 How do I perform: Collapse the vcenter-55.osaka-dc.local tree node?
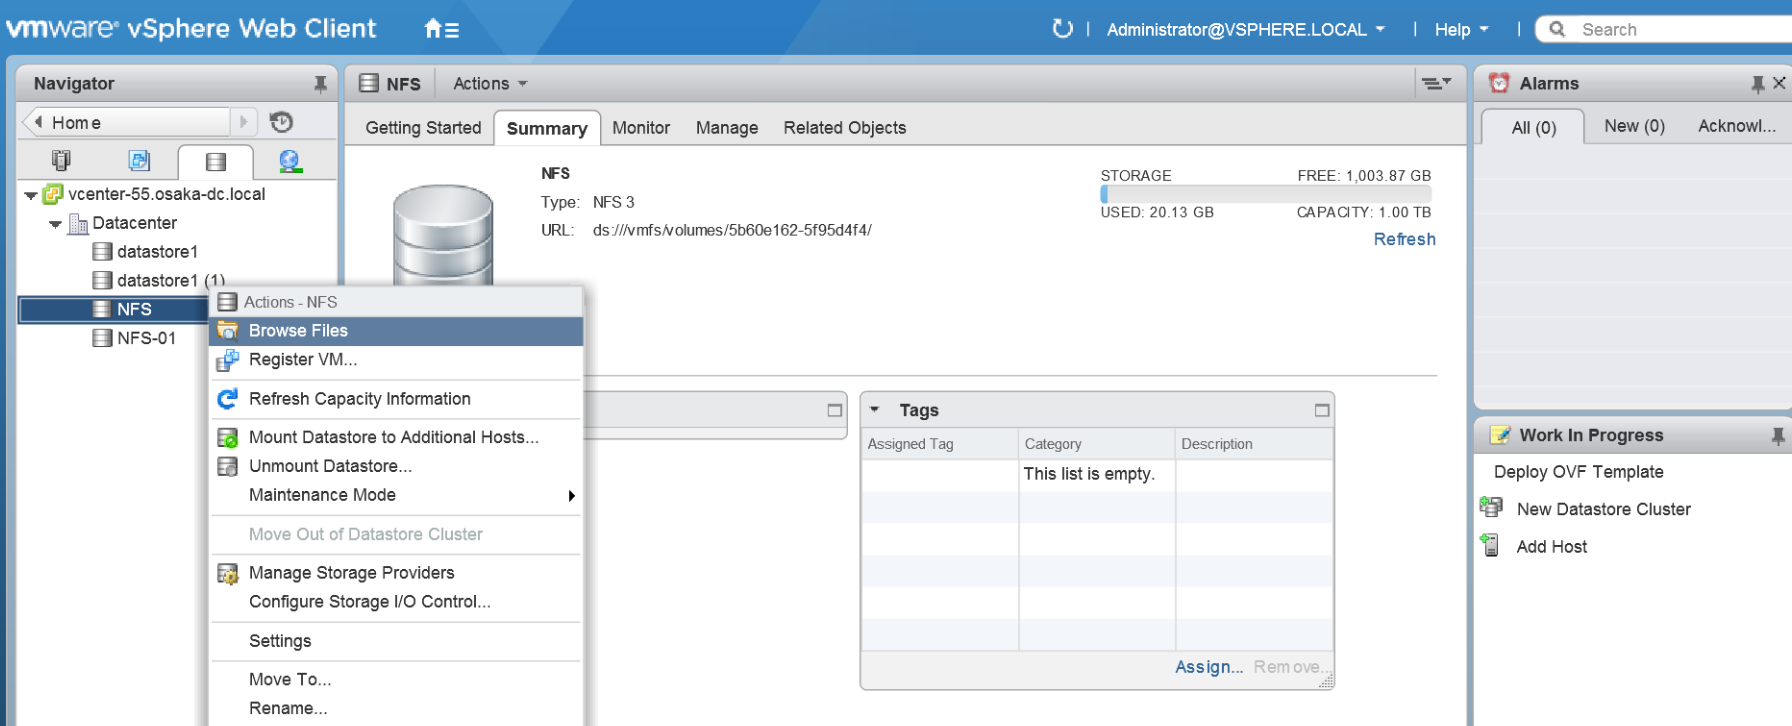31,195
